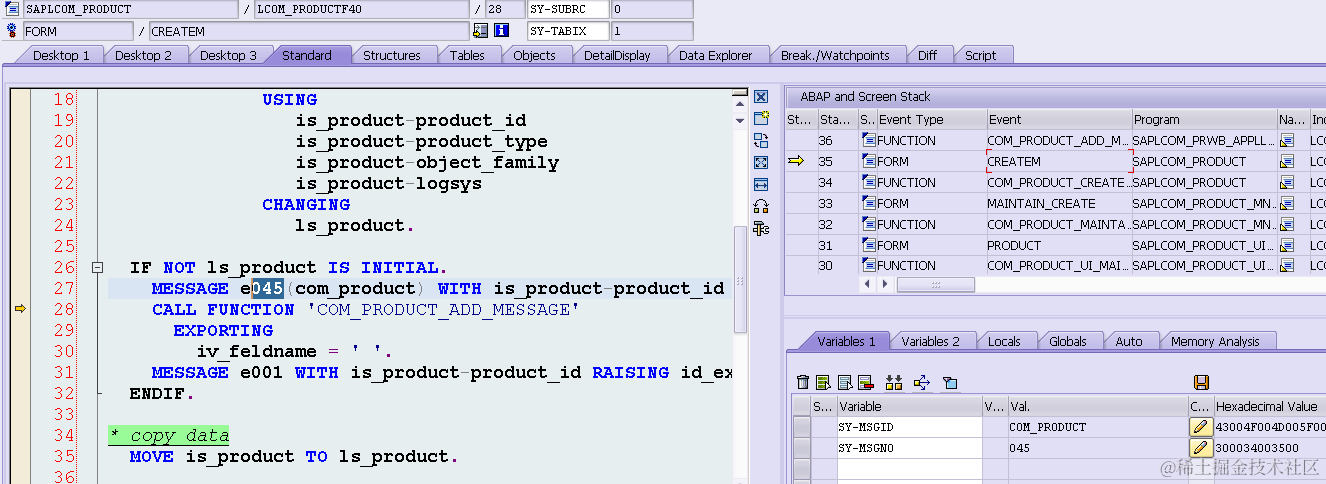Click the full-screen tool icon beside the editor
Image resolution: width=1326 pixels, height=484 pixels.
point(761,162)
